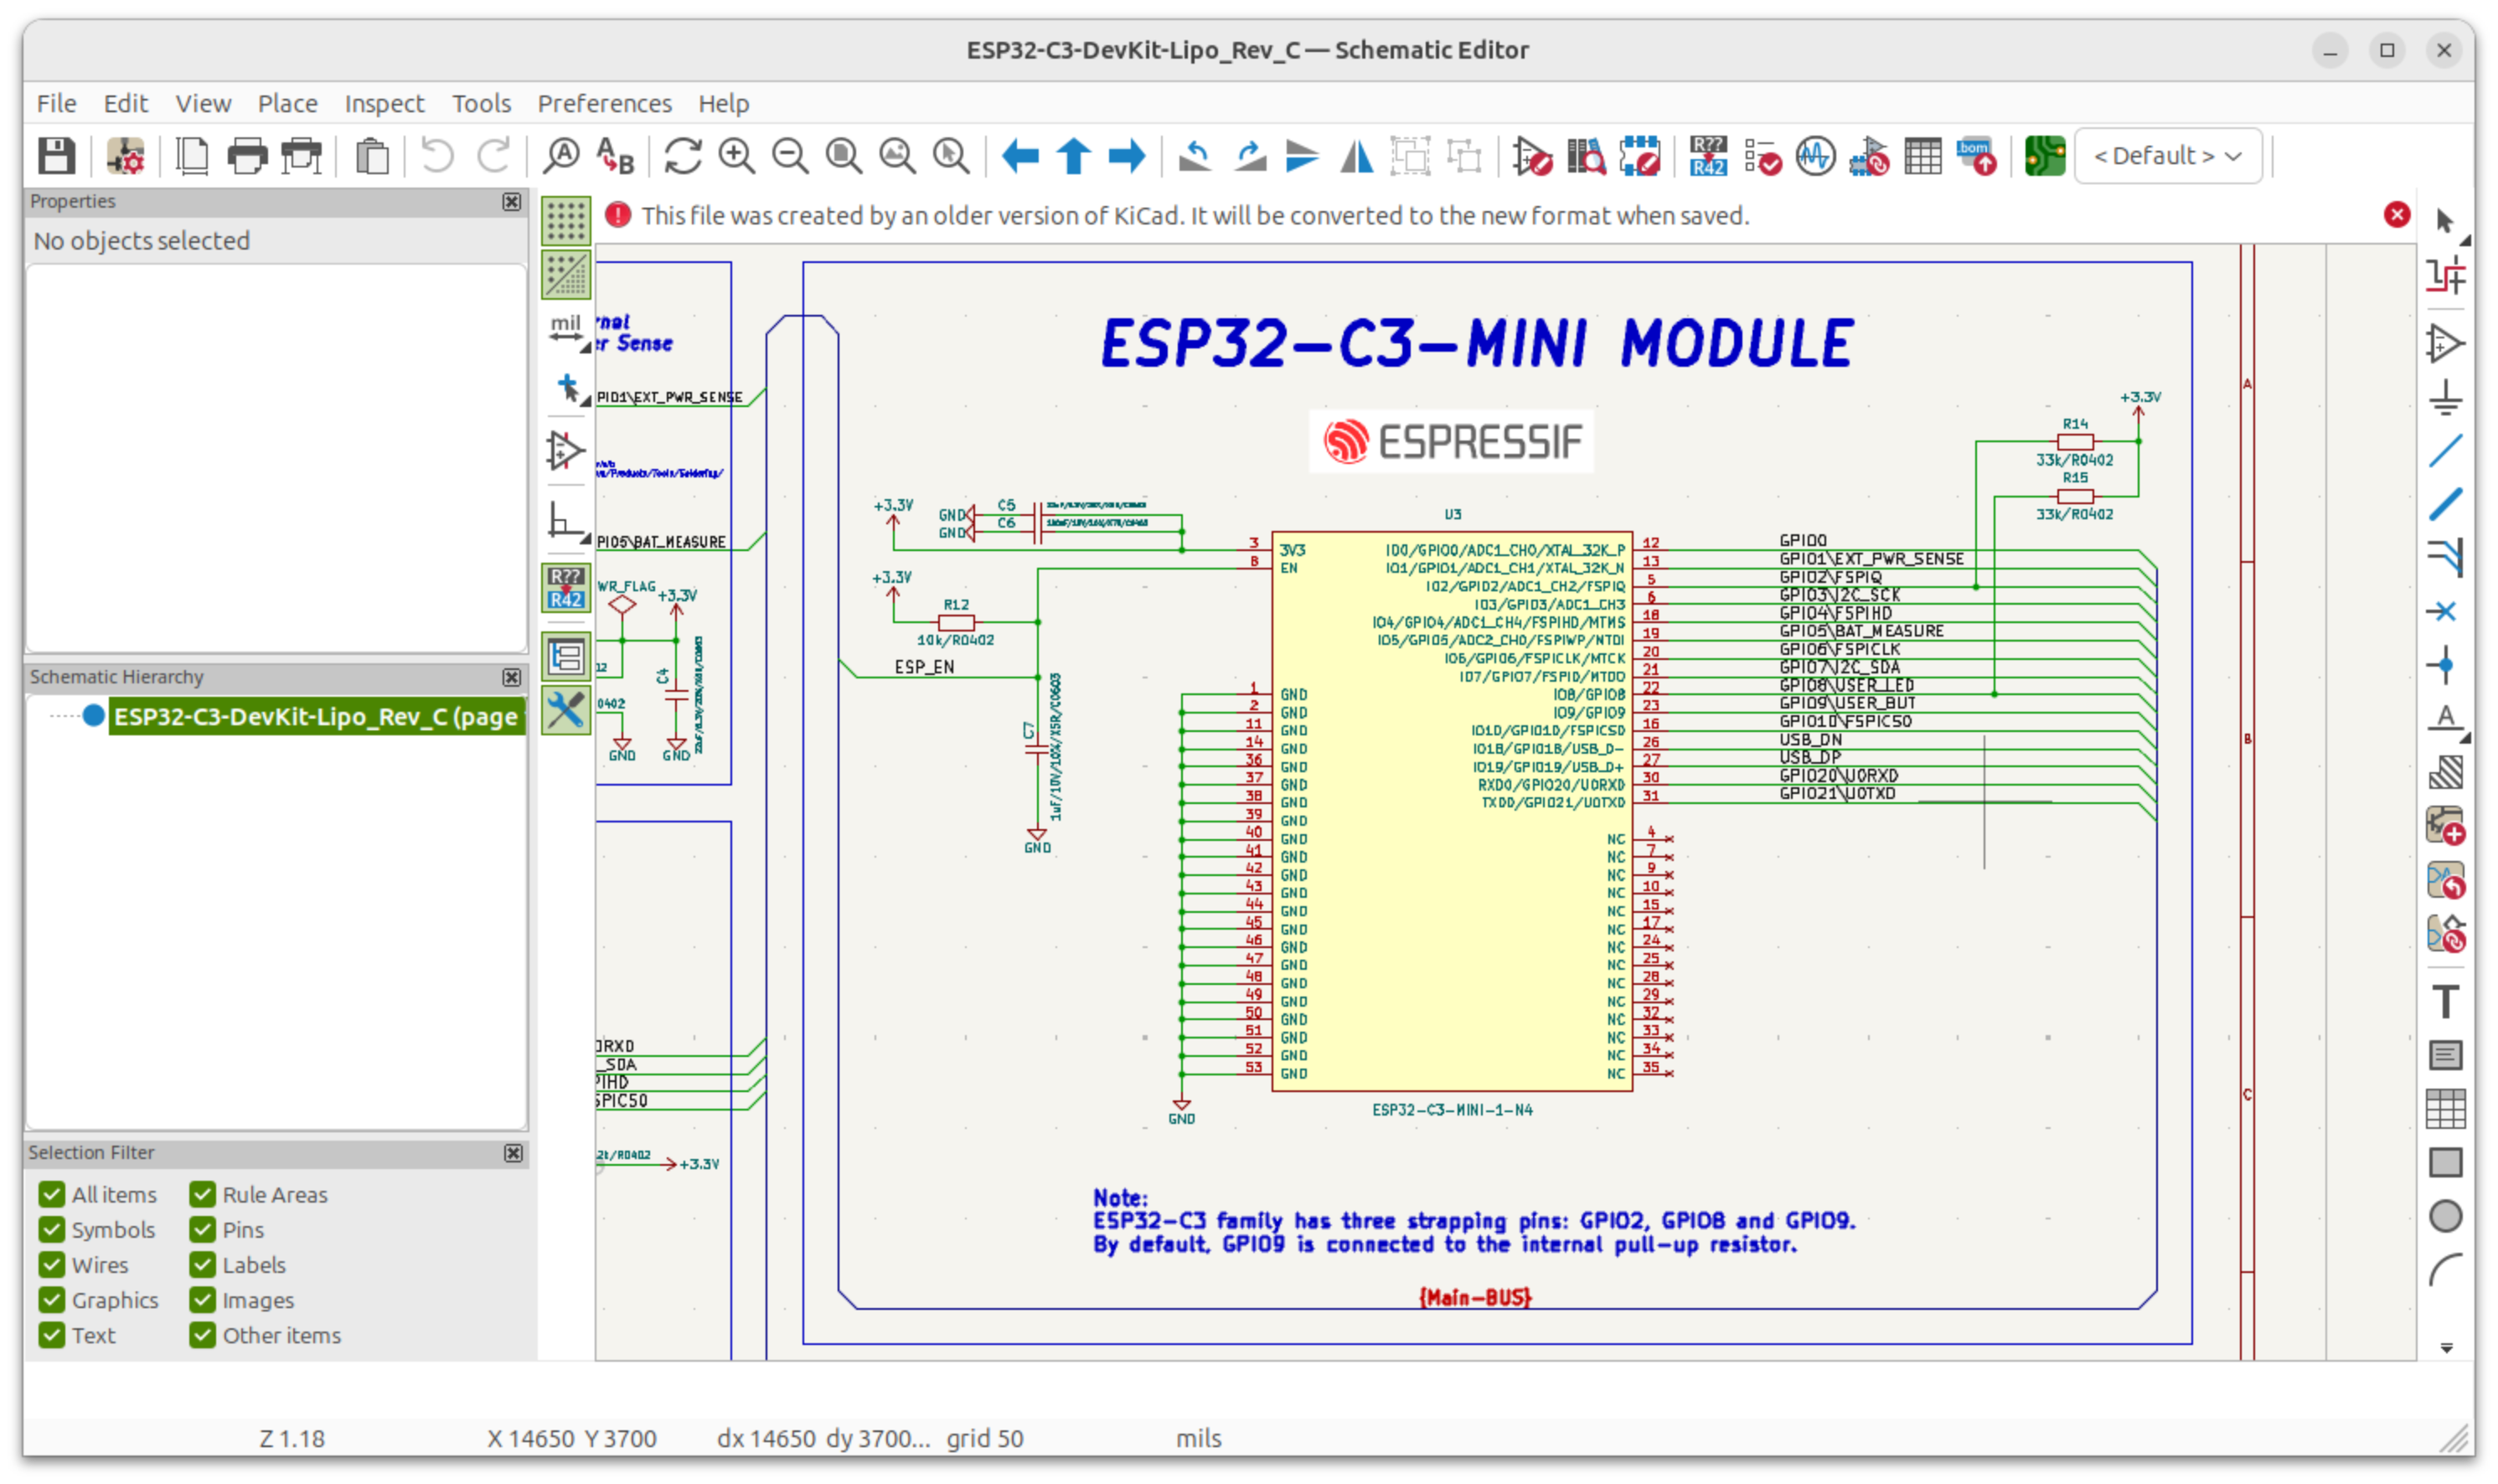Open the Default variant dropdown
The image size is (2498, 1484).
pos(2168,156)
